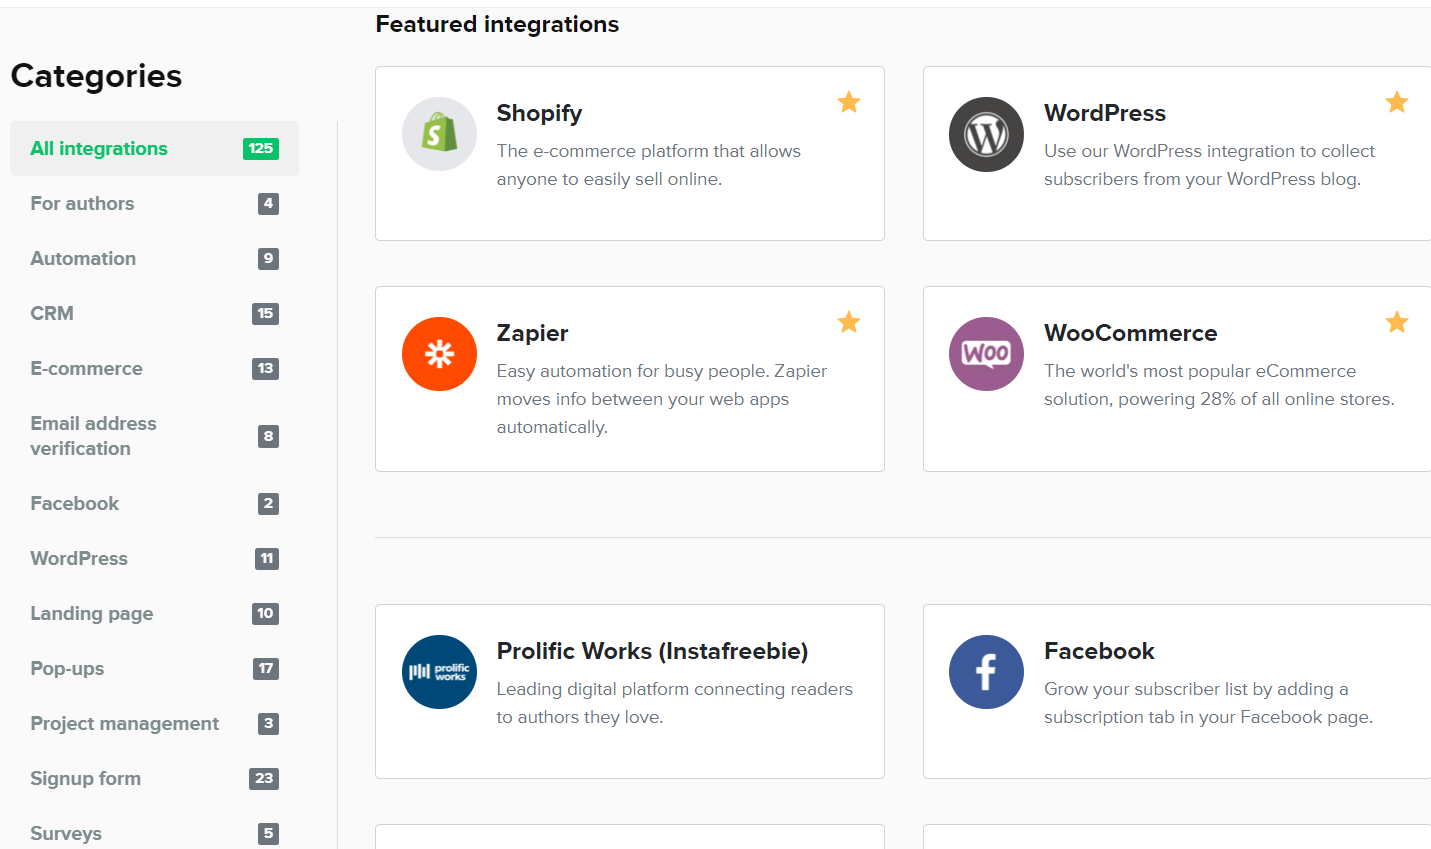This screenshot has width=1431, height=849.
Task: Click the star on the Shopify card
Action: point(849,102)
